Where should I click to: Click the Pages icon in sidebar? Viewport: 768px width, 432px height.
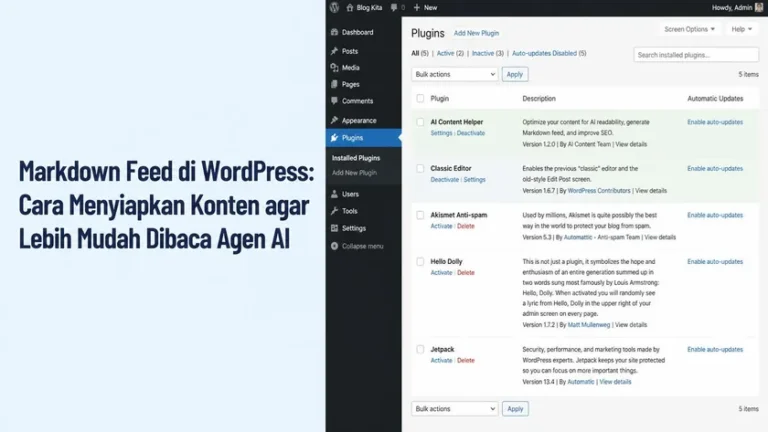point(335,84)
